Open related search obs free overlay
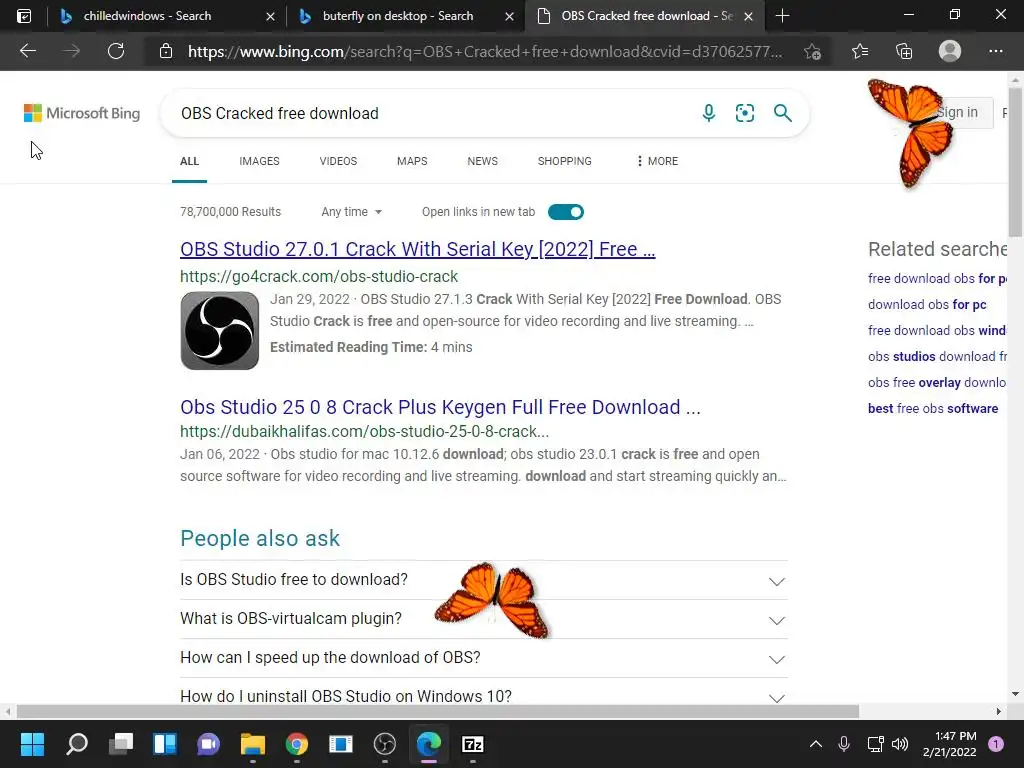 [936, 382]
